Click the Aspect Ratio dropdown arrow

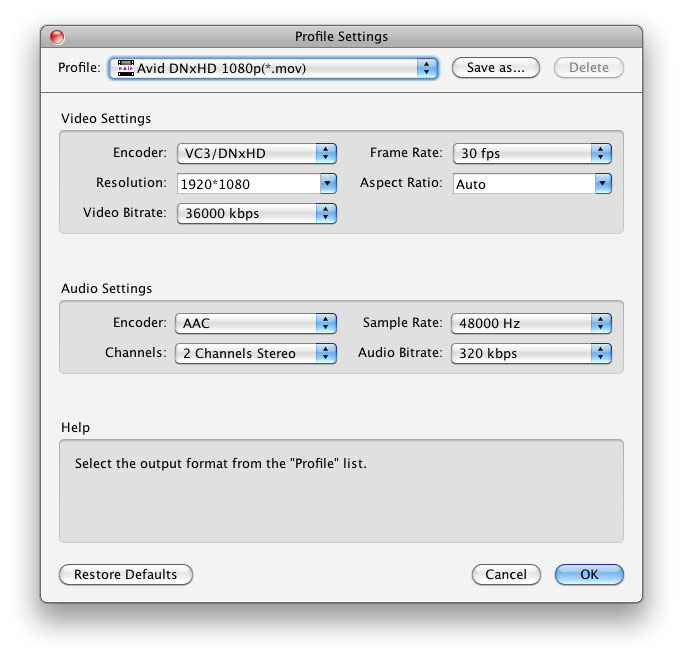[x=602, y=184]
